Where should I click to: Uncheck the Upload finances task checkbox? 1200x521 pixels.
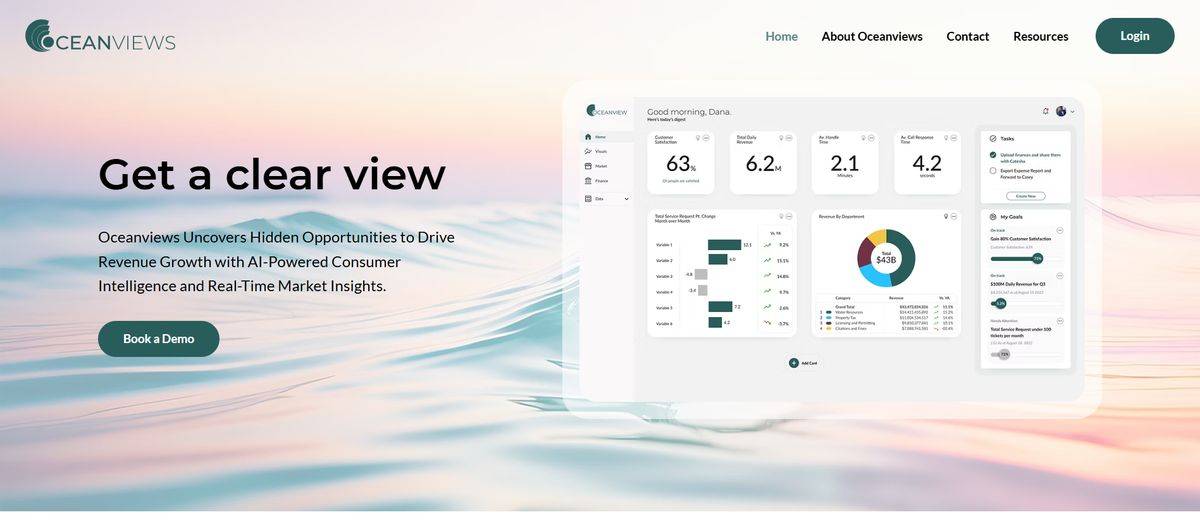point(992,155)
